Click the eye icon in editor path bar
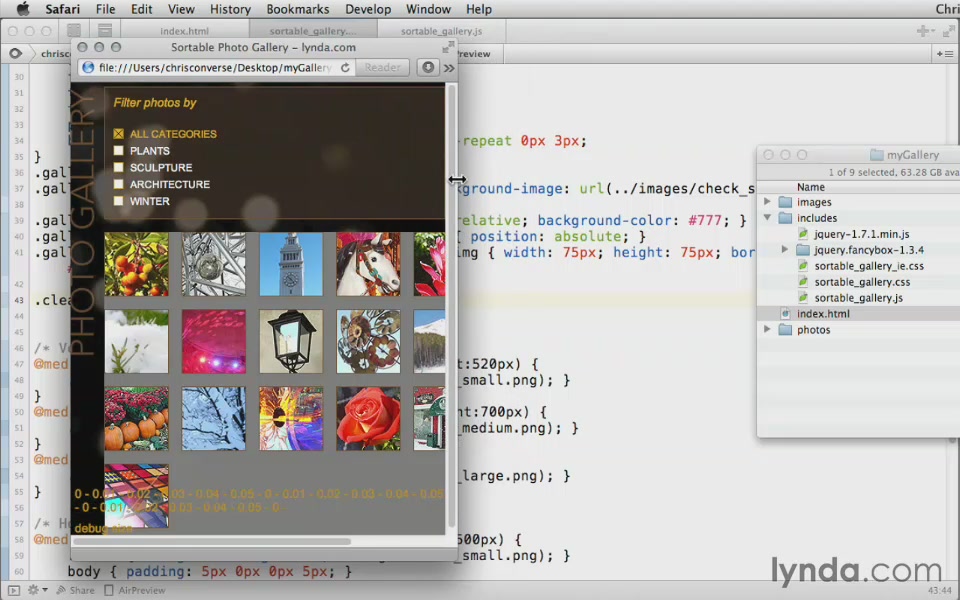 15,54
